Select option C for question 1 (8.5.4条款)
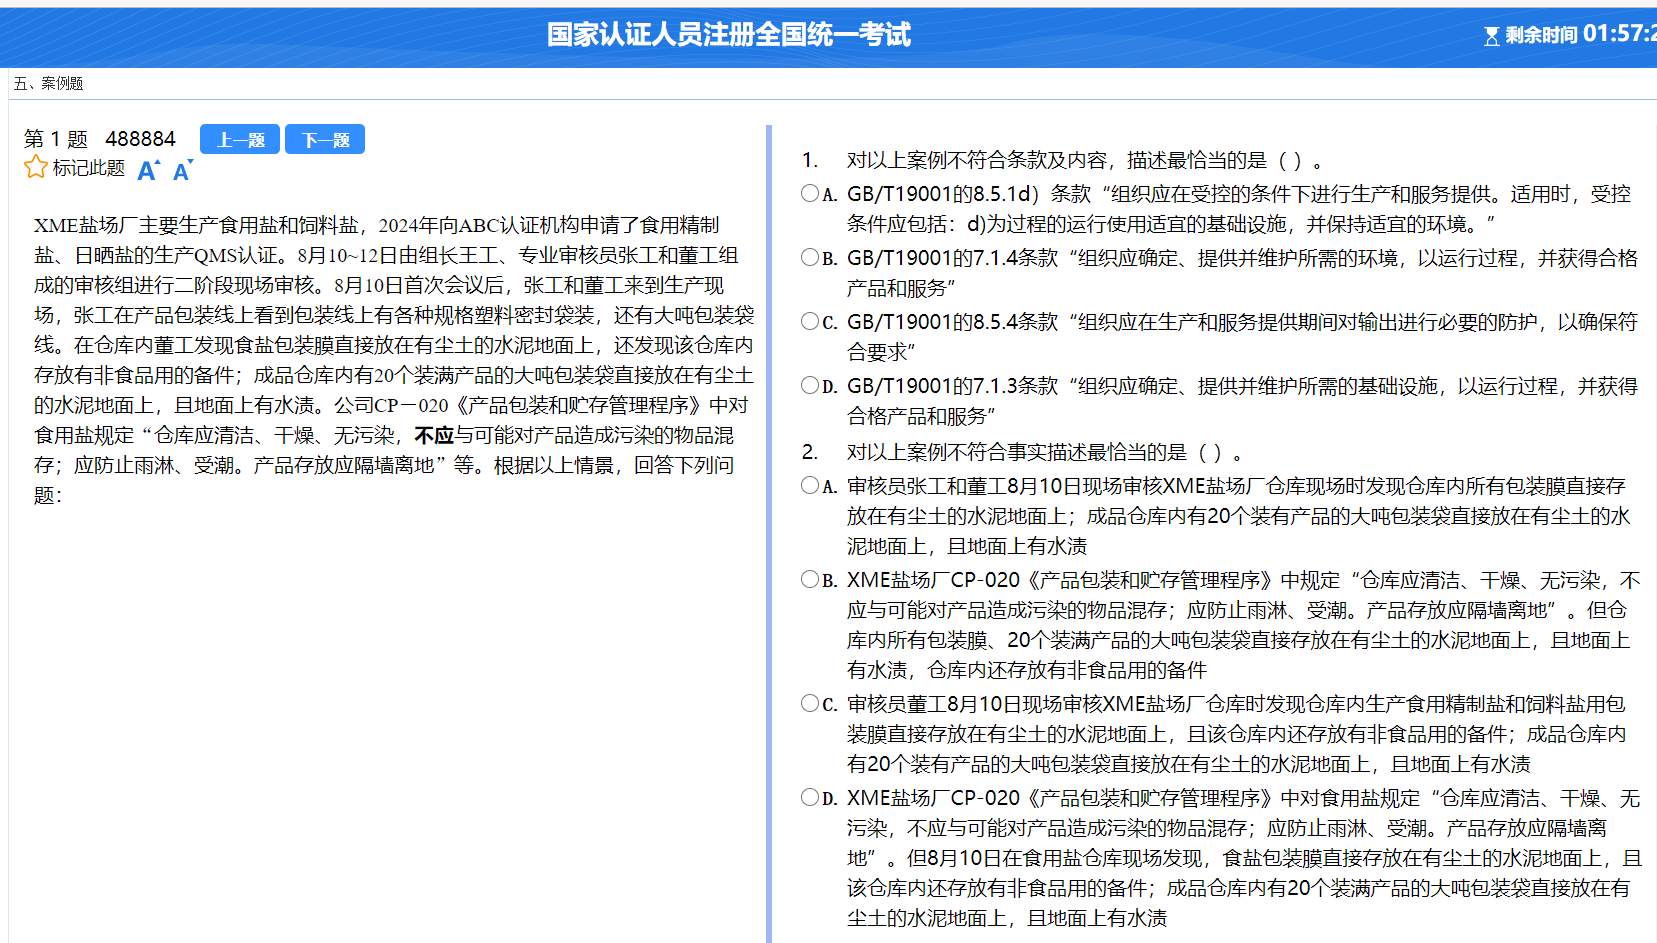1657x943 pixels. tap(810, 321)
